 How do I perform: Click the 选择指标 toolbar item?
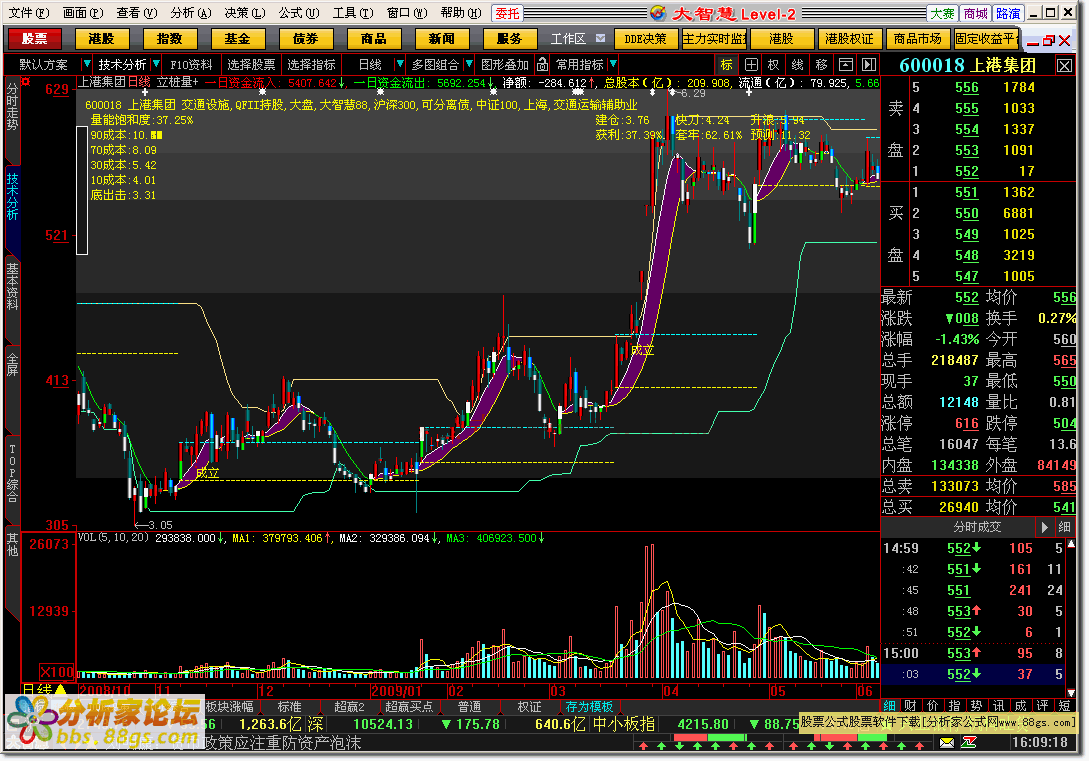pos(311,65)
